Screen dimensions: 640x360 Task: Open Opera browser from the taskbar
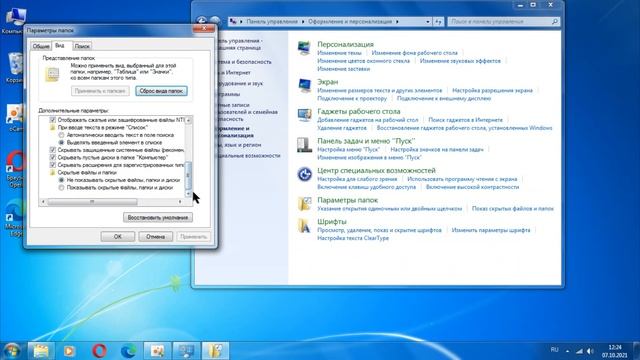[x=99, y=351]
